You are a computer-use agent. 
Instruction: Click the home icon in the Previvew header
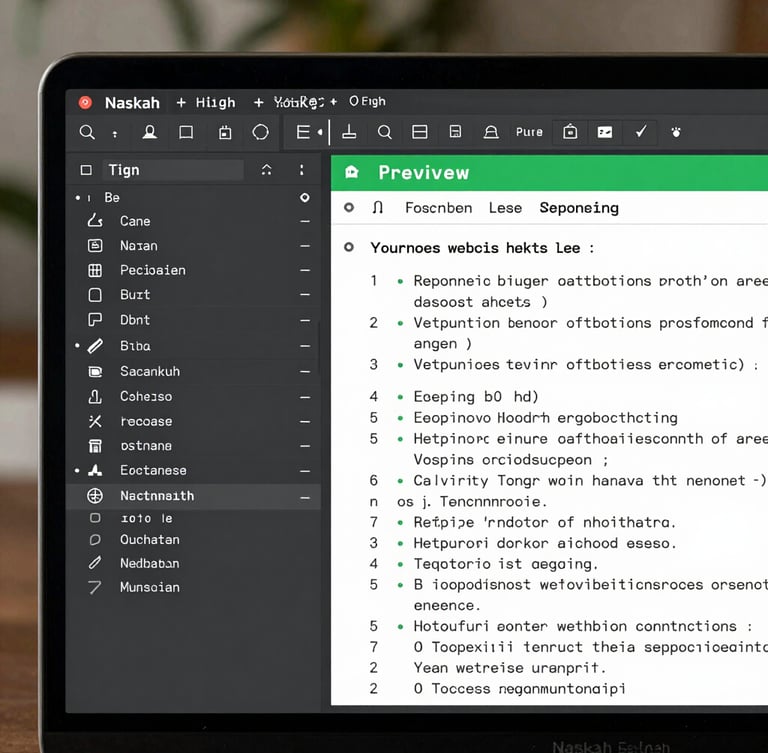[352, 172]
